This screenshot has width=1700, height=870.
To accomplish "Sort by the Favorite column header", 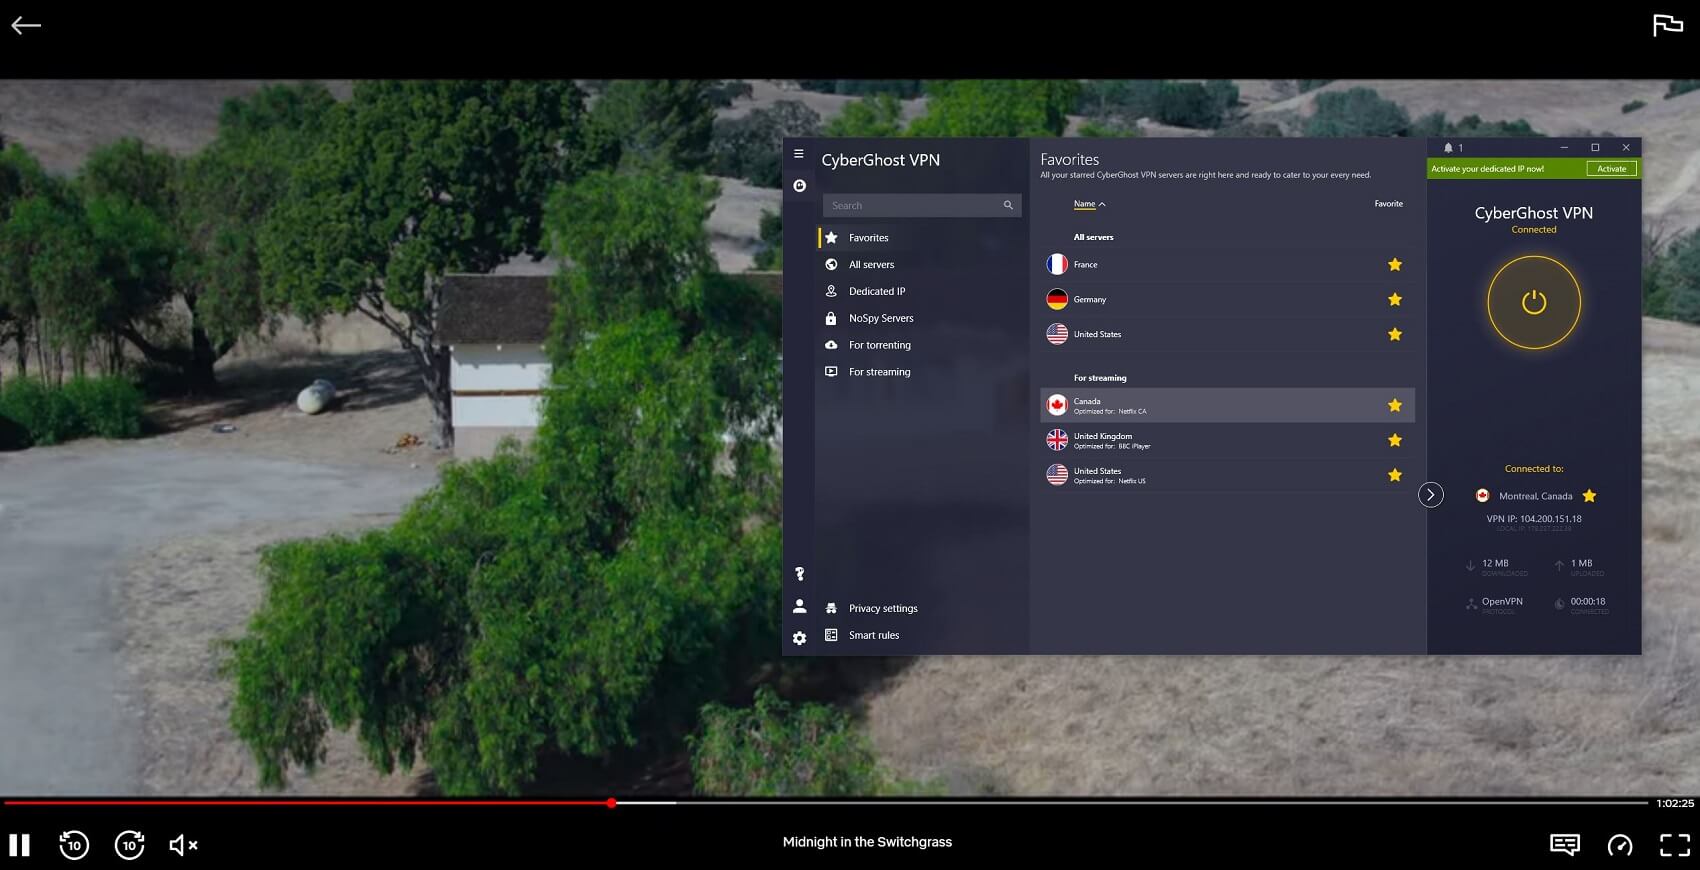I will (1388, 204).
